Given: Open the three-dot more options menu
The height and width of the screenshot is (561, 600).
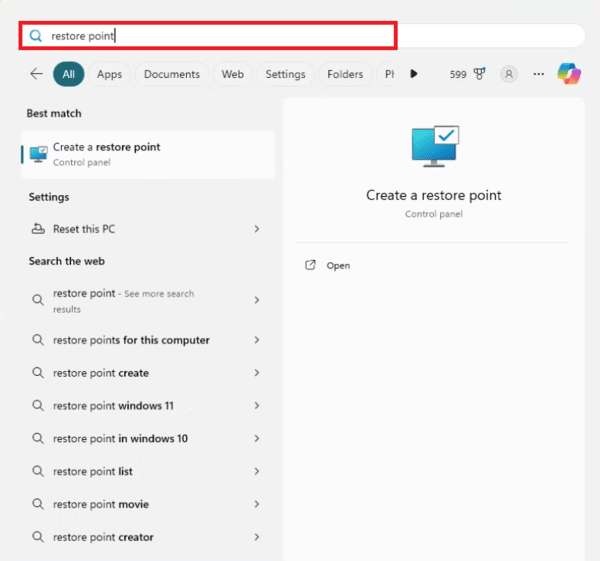Looking at the screenshot, I should [x=538, y=74].
